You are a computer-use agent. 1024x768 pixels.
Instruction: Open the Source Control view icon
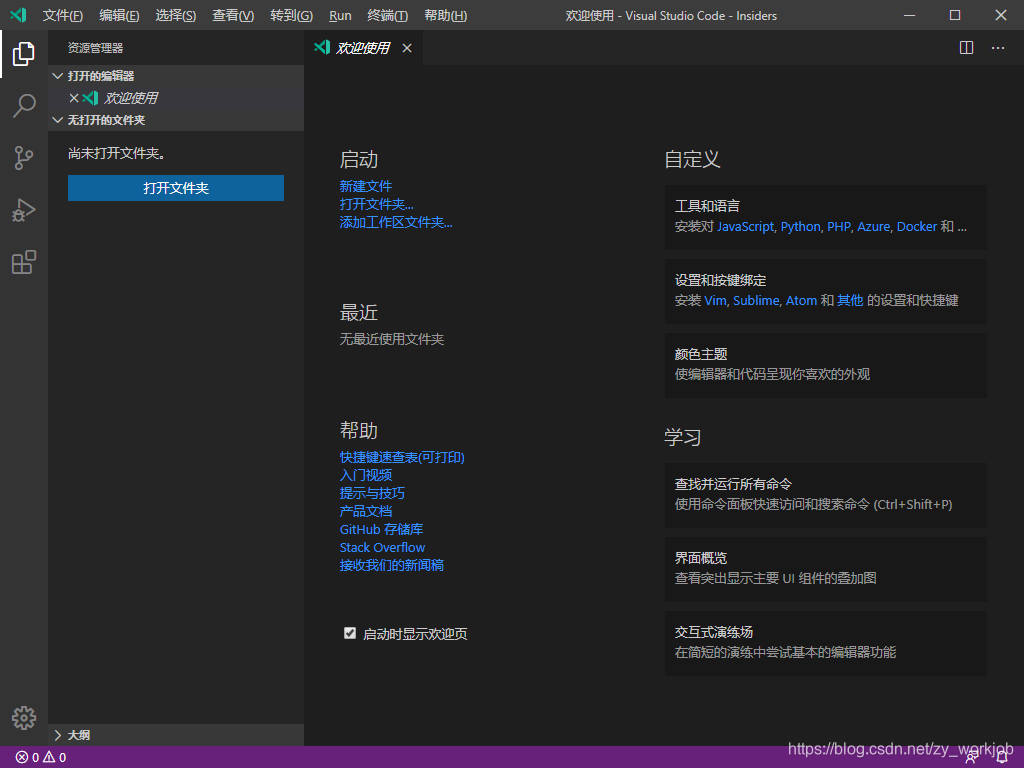[x=24, y=158]
